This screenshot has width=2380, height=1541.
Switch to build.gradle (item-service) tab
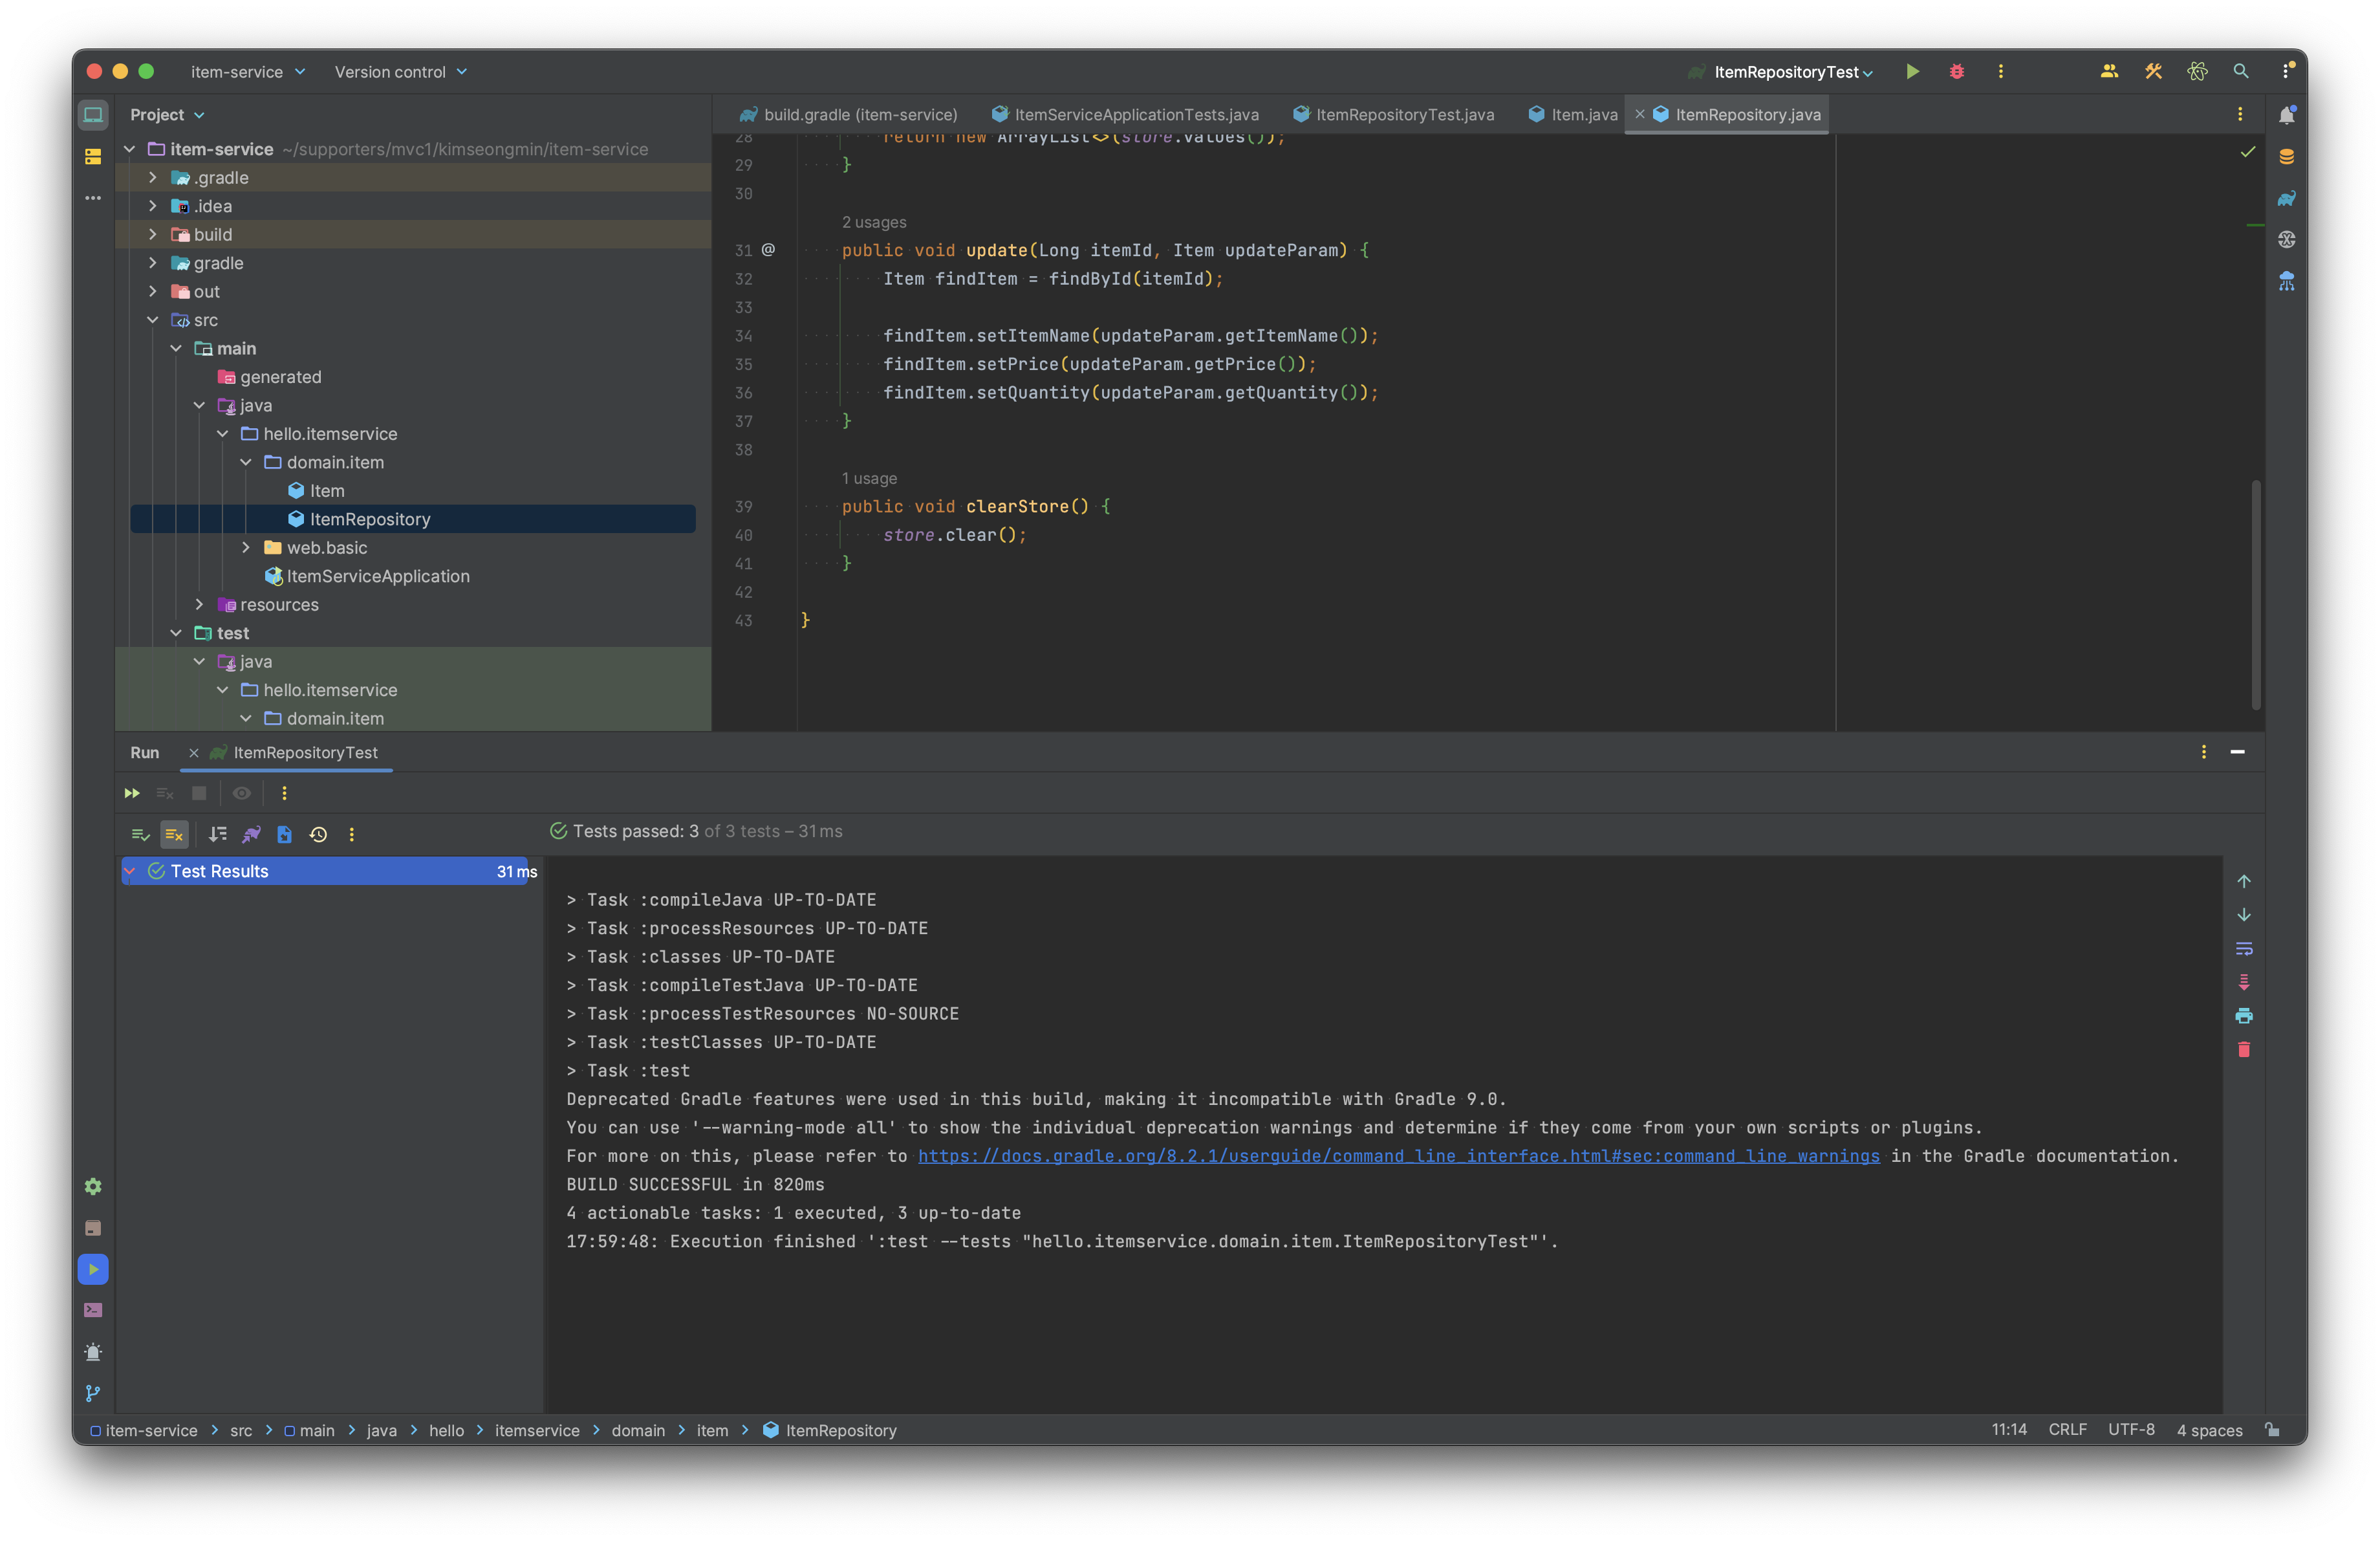[x=848, y=115]
